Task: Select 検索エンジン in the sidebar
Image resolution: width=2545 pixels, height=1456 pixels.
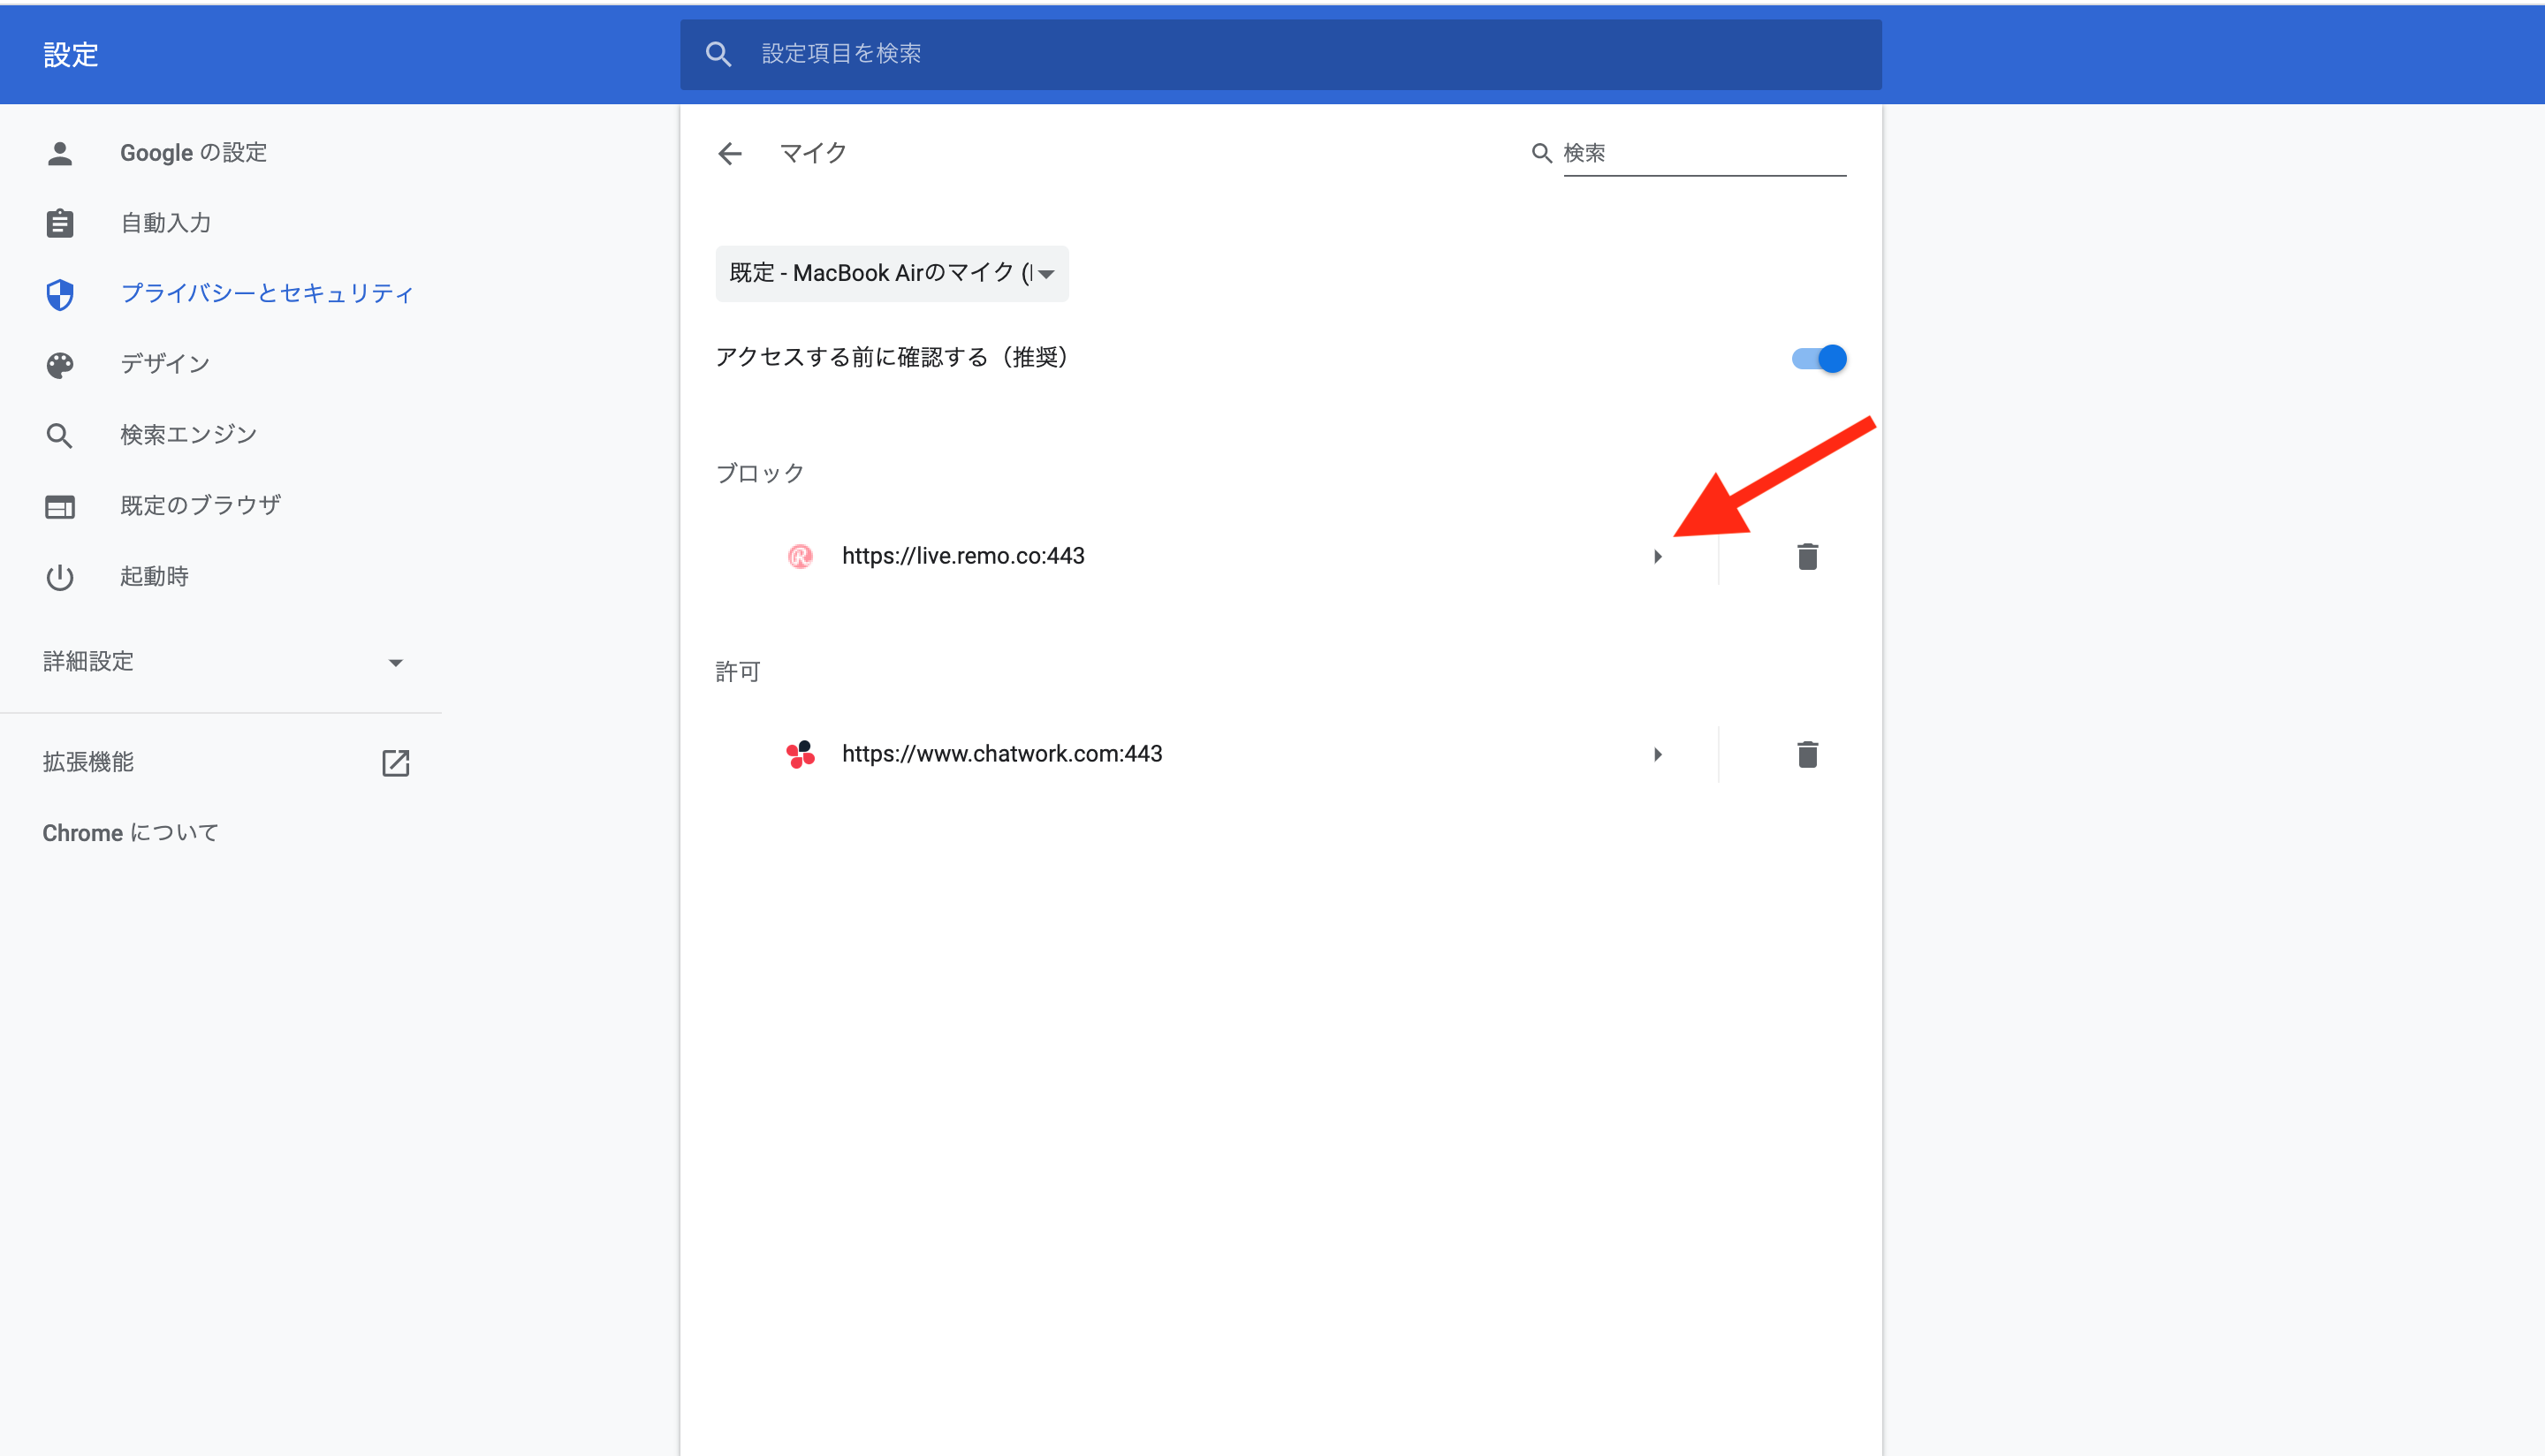Action: (188, 435)
